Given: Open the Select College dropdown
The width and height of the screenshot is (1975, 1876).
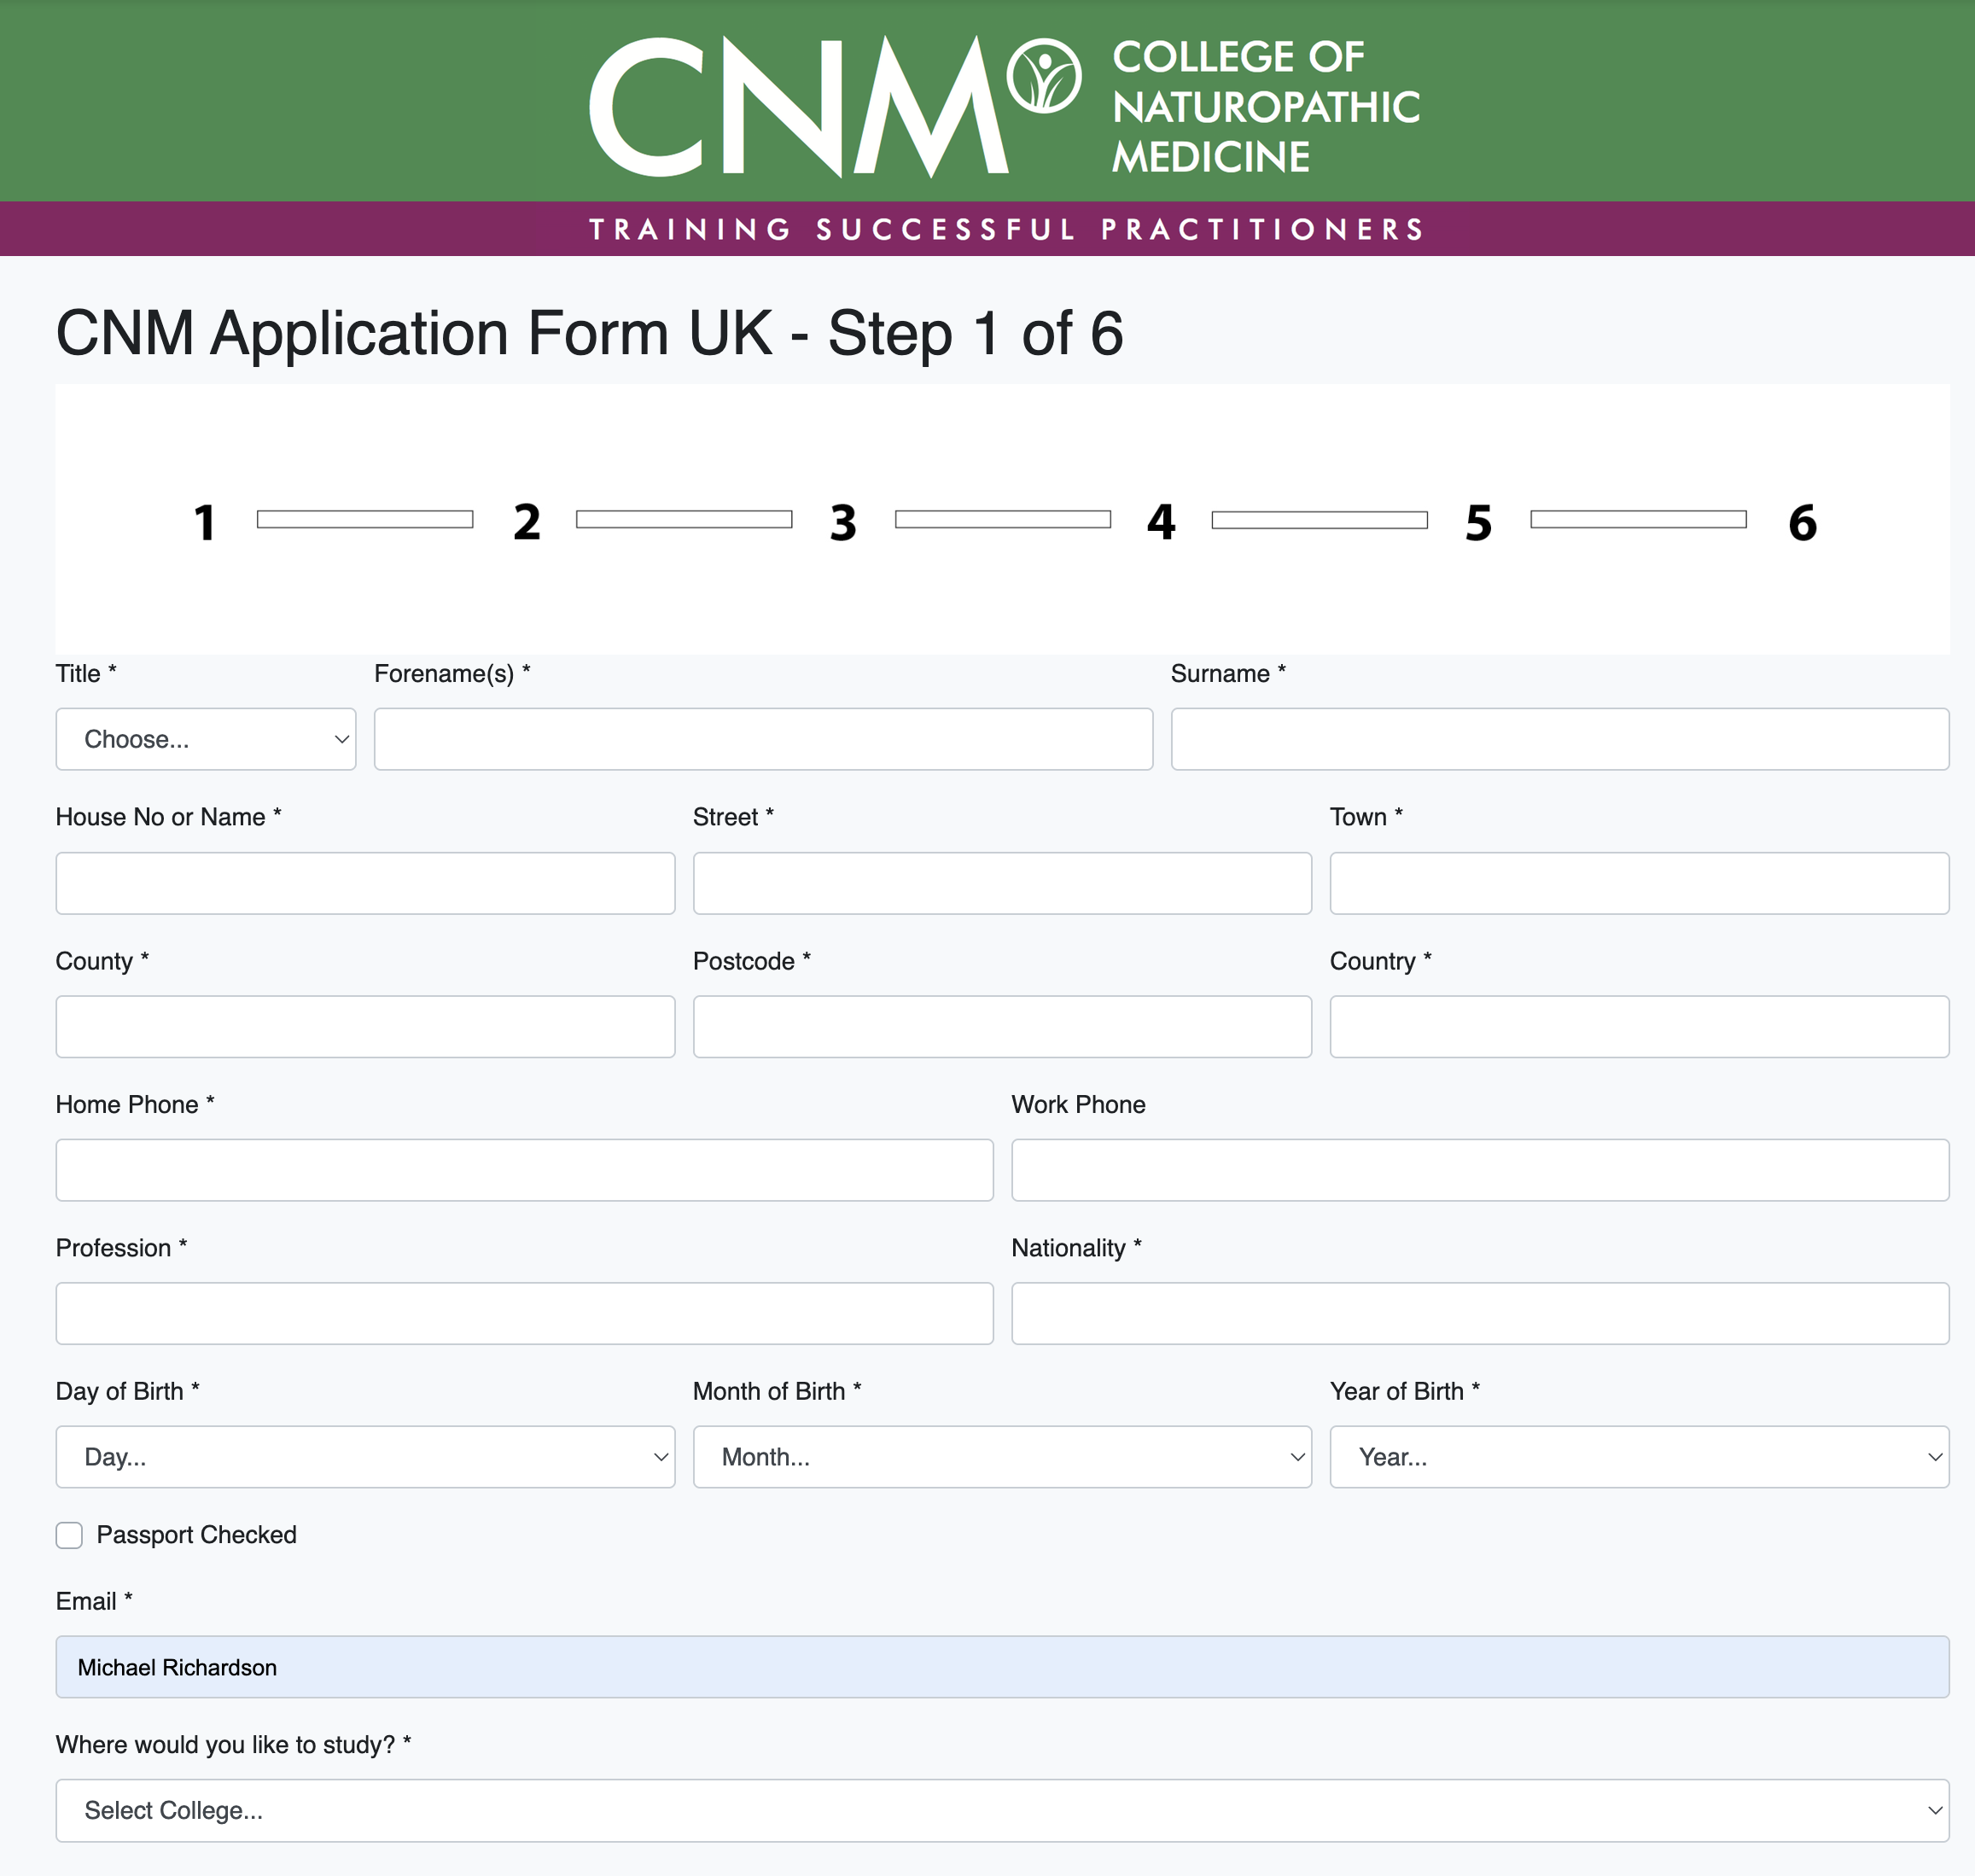Looking at the screenshot, I should (1002, 1810).
